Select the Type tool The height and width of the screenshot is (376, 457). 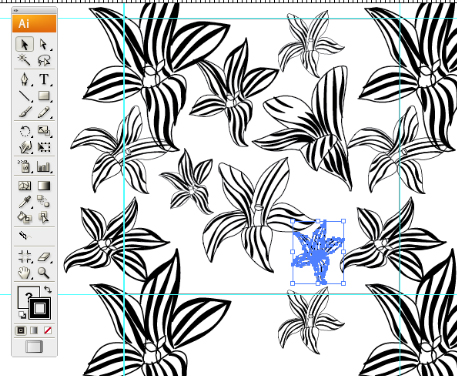point(44,79)
